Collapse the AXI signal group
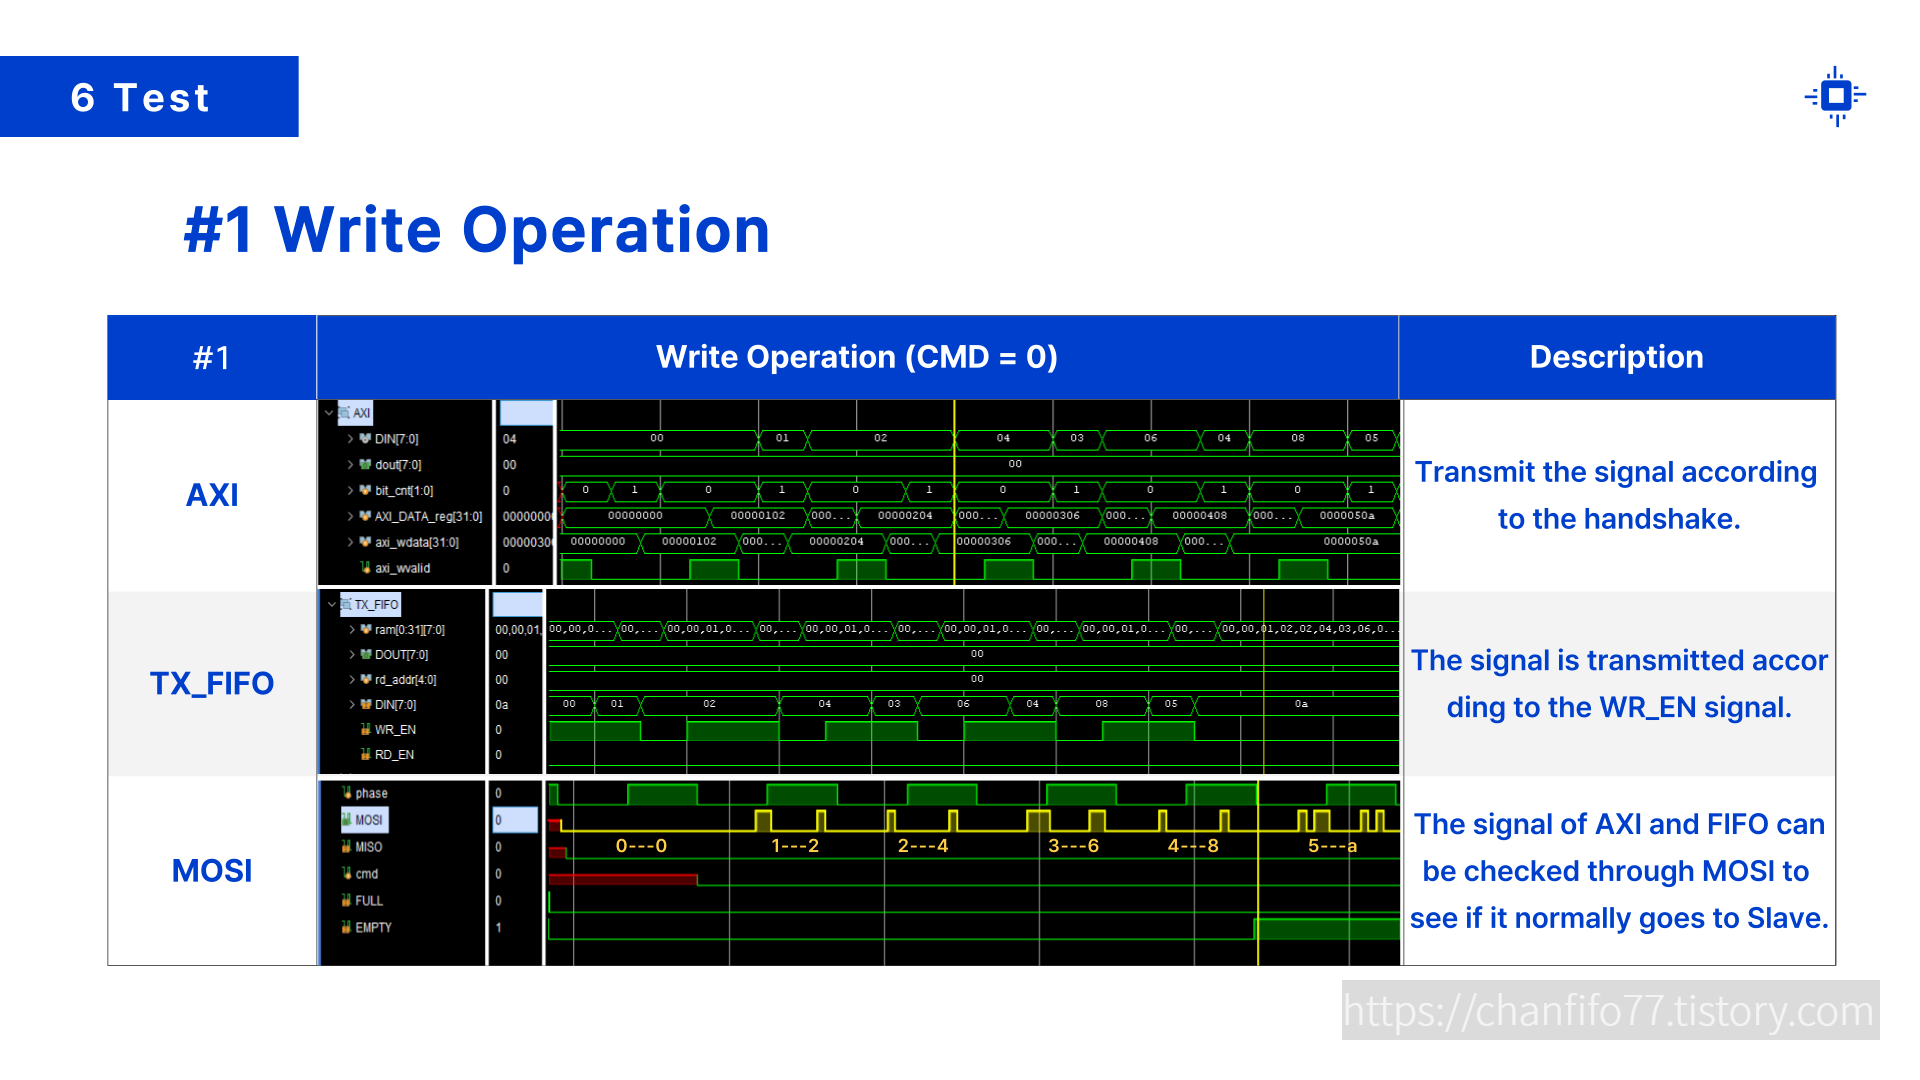The width and height of the screenshot is (1920, 1080). 329,413
